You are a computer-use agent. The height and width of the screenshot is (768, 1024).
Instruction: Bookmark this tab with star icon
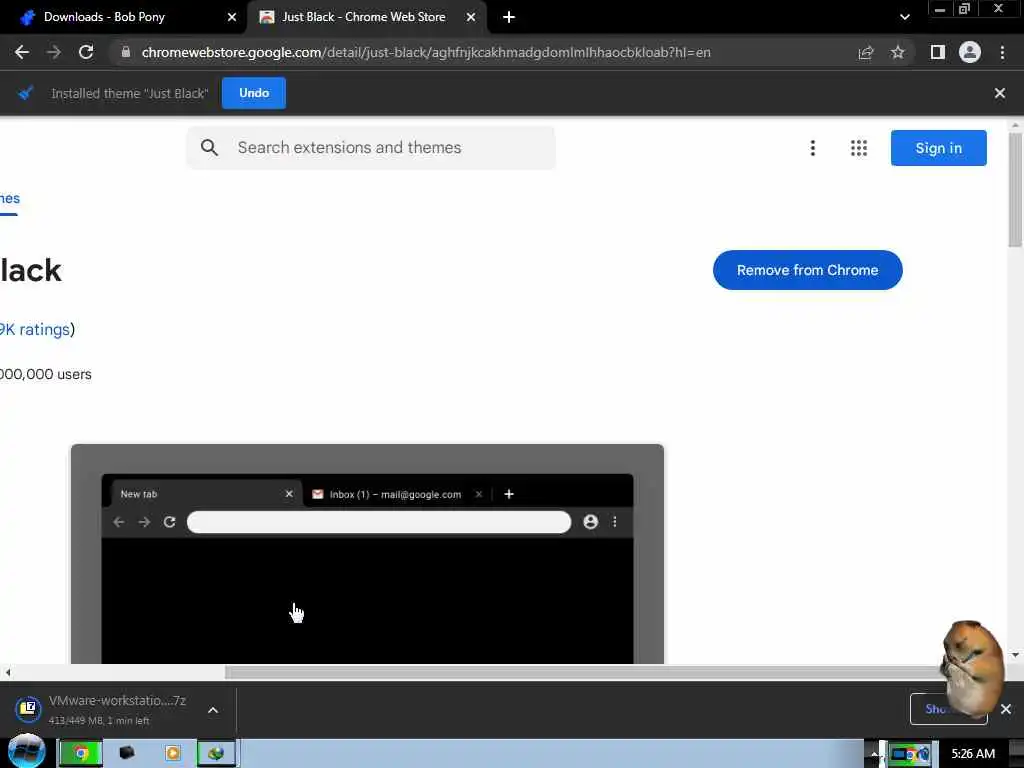tap(898, 52)
